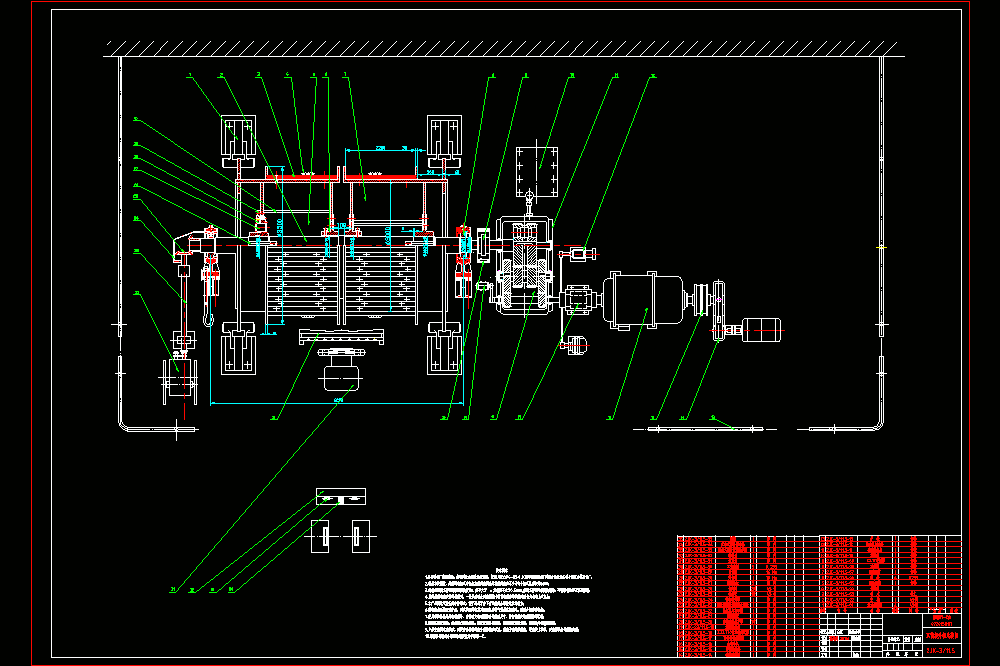
Task: Select the left parts list table
Action: (747, 596)
